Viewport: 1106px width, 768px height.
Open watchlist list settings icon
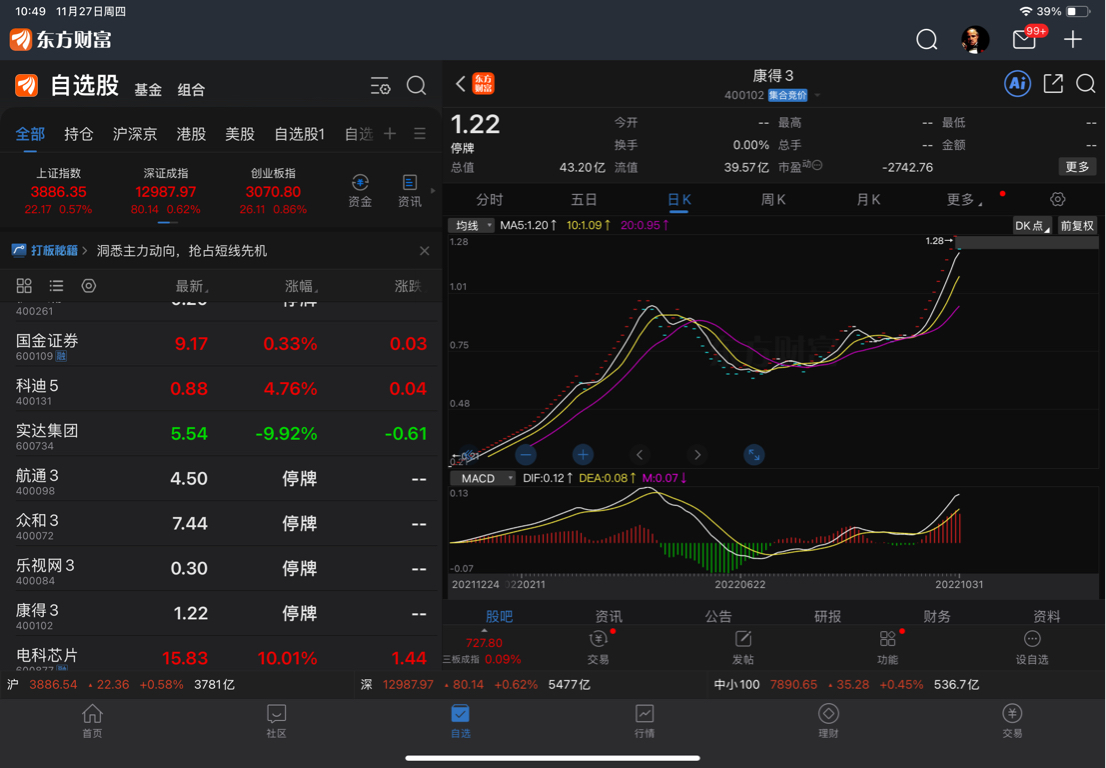[380, 86]
